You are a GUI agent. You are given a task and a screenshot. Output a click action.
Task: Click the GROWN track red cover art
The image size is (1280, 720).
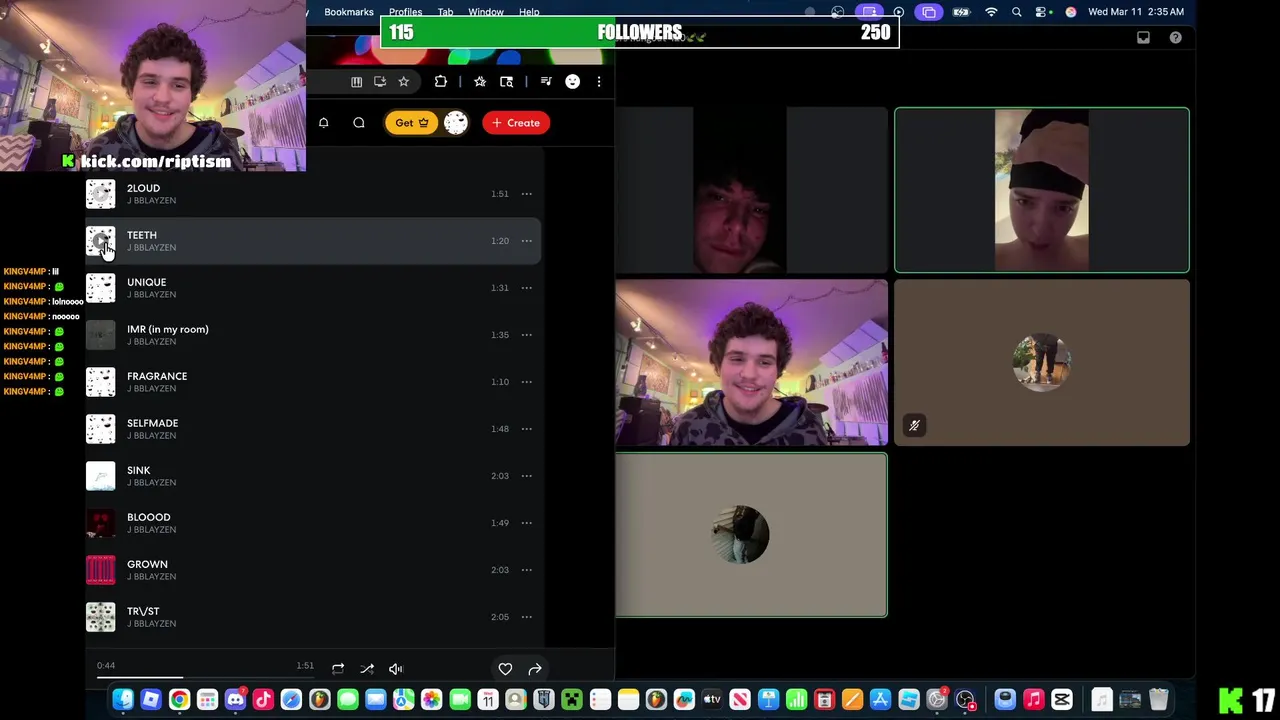pyautogui.click(x=100, y=570)
